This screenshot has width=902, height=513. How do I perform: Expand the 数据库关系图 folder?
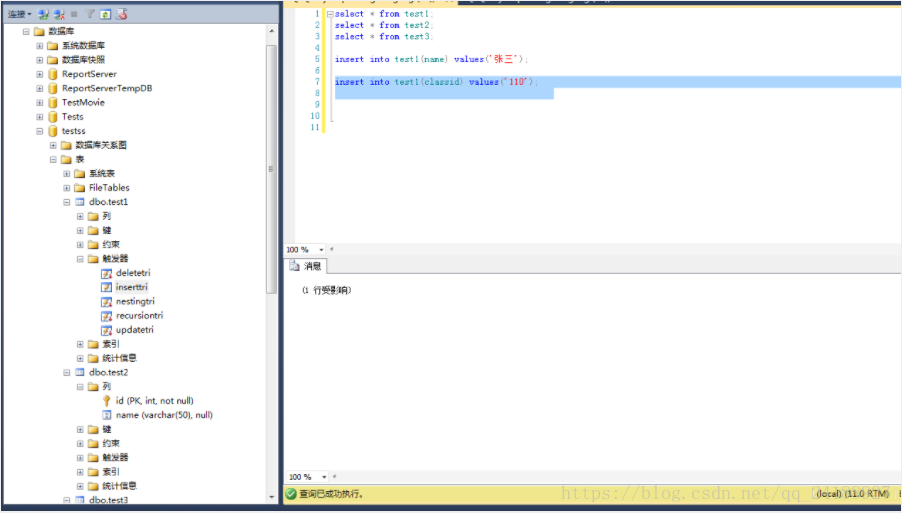(53, 146)
